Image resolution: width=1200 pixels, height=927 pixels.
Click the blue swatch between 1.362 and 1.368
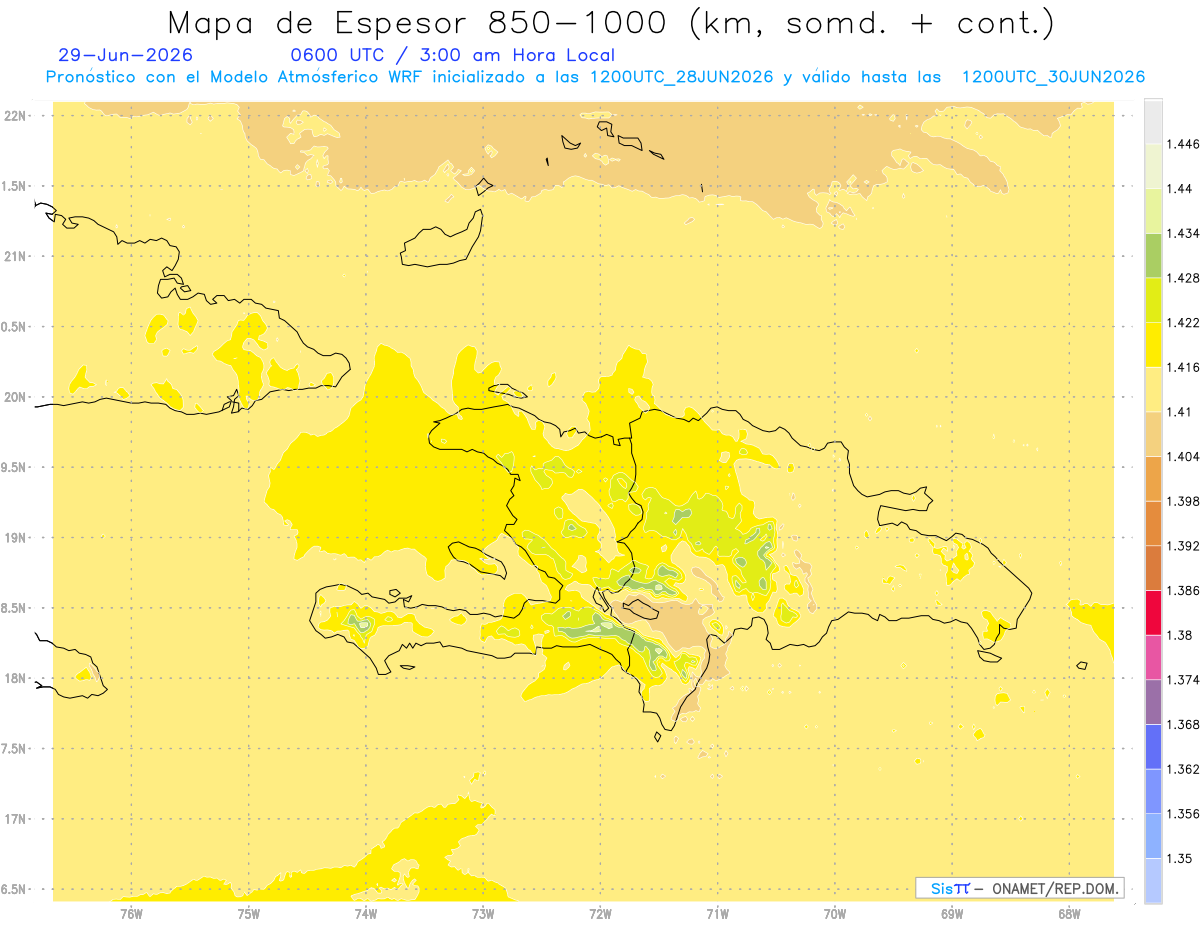pyautogui.click(x=1153, y=747)
